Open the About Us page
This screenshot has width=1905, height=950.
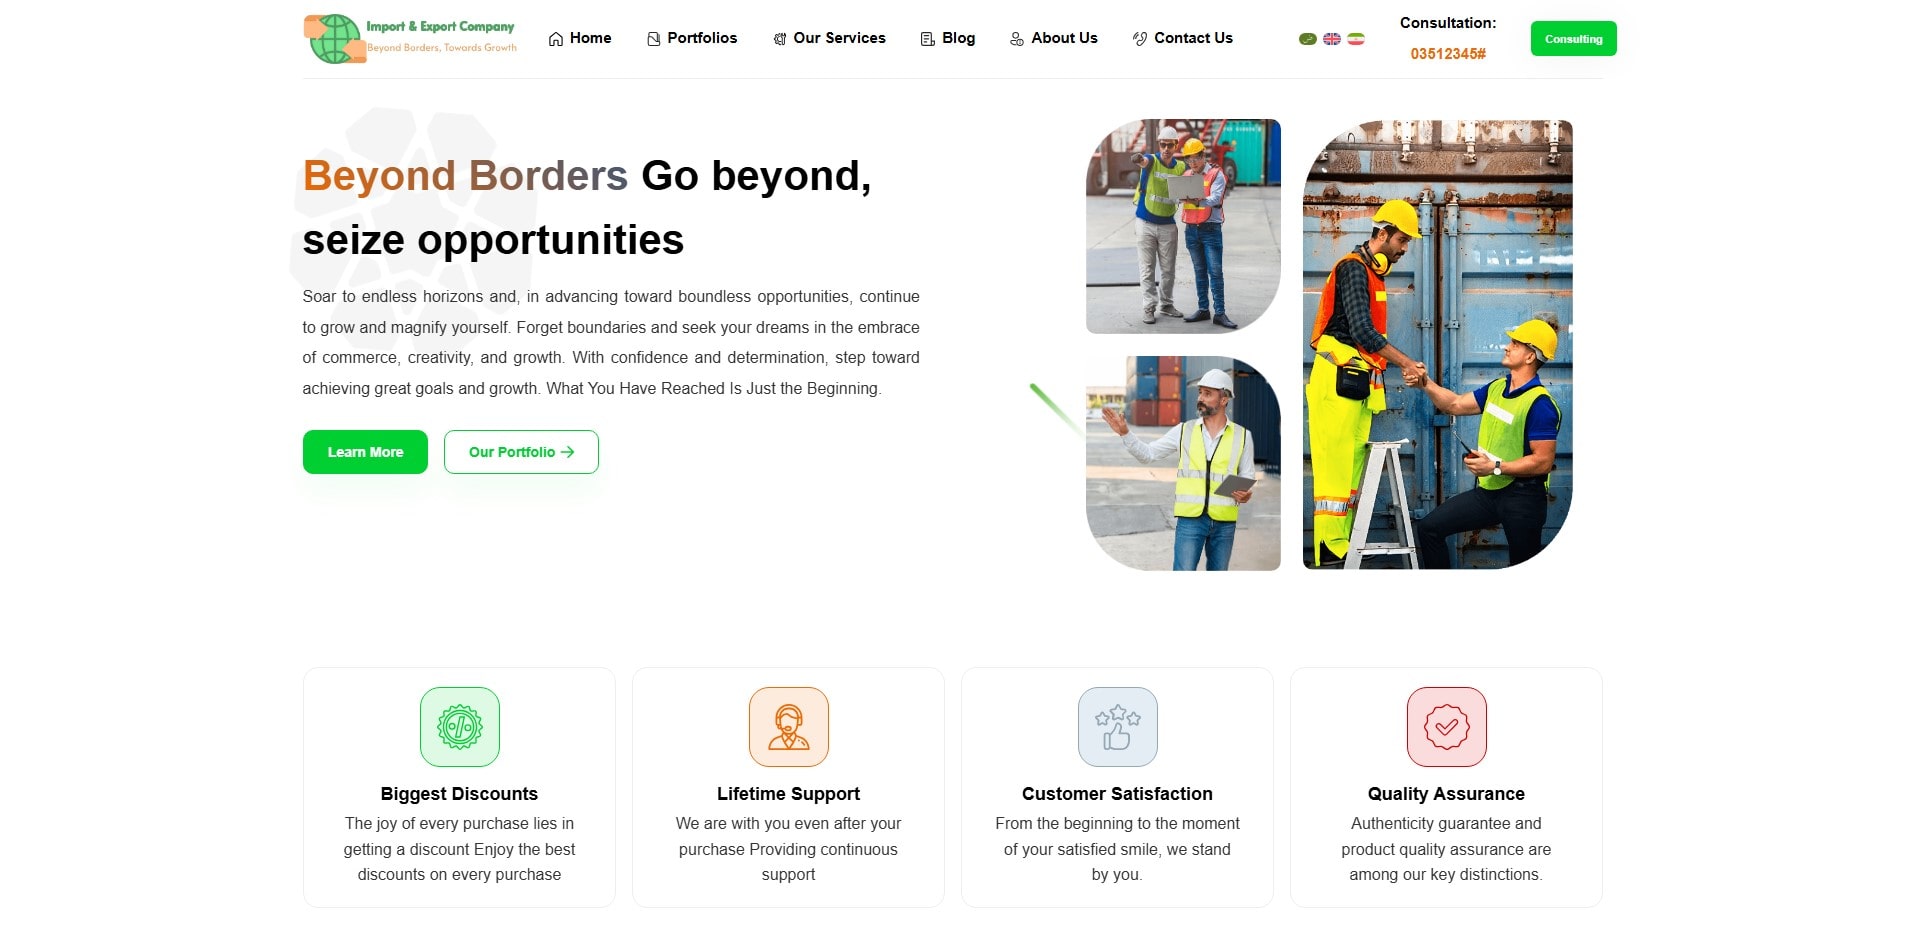pos(1053,38)
